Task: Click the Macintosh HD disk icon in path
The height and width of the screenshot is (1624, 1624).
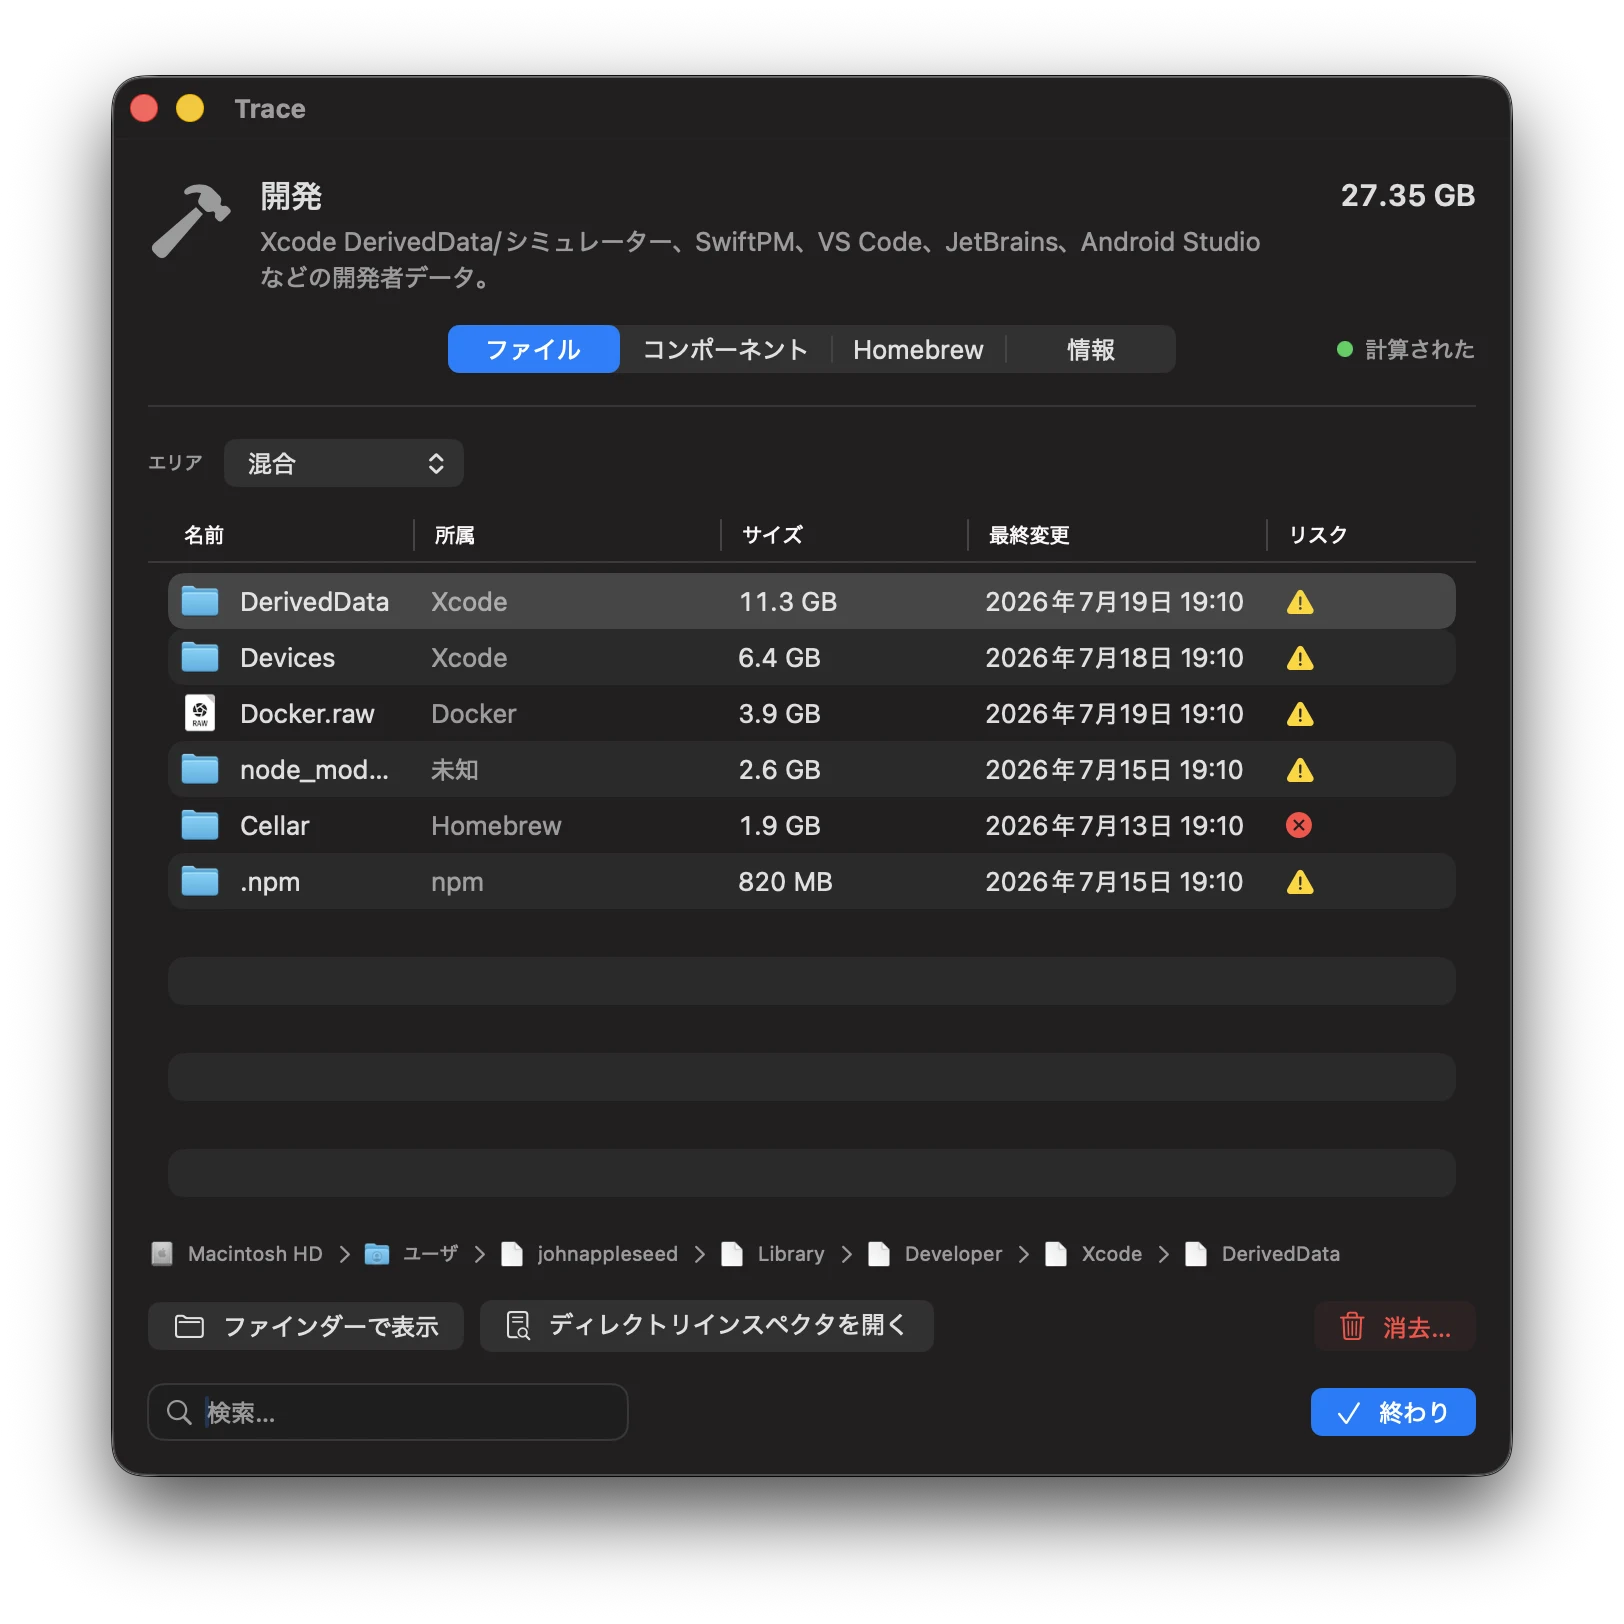Action: click(162, 1254)
